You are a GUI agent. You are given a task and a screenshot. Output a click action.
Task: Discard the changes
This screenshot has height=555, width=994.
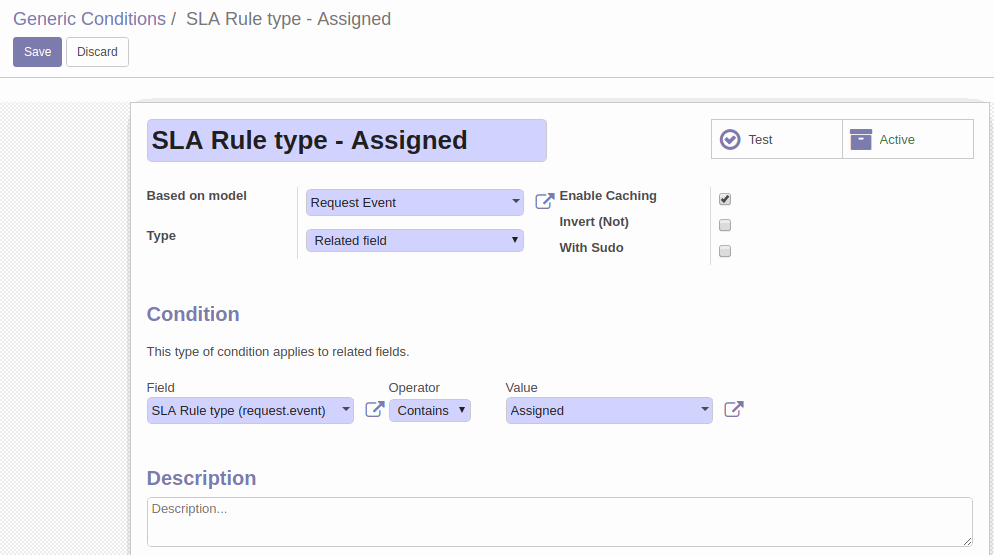point(98,52)
